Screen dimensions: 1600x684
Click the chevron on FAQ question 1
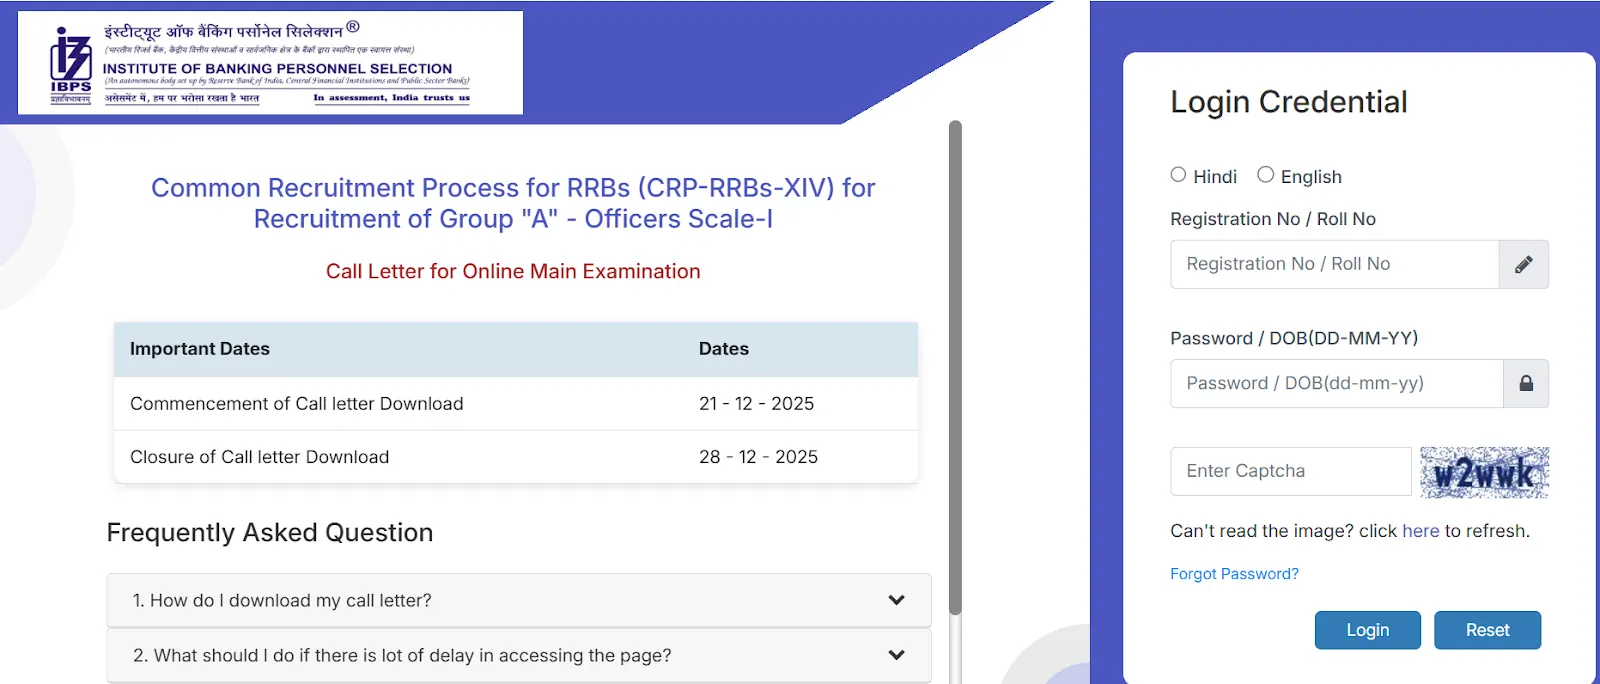click(896, 600)
